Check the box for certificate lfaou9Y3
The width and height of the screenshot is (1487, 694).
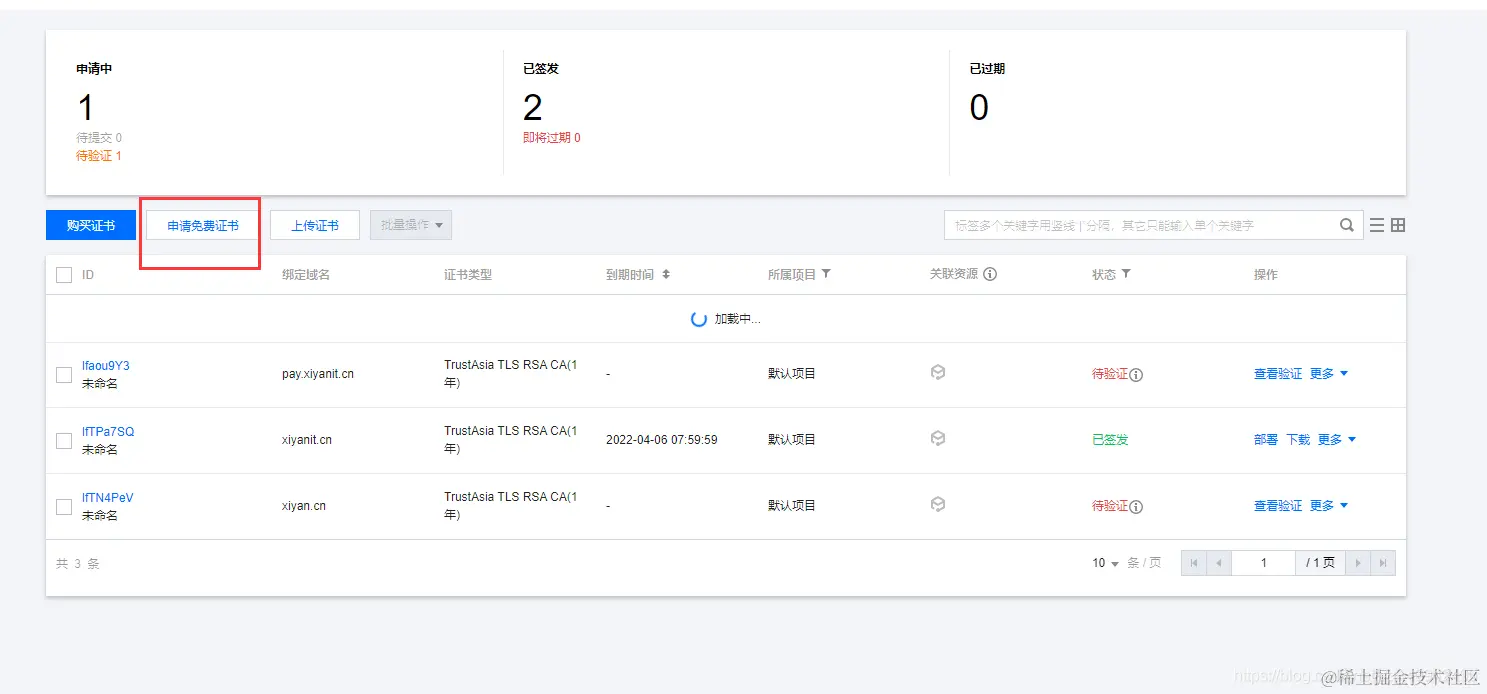(64, 375)
